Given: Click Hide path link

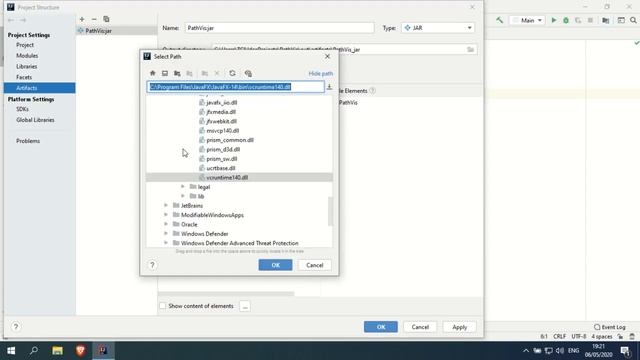Looking at the screenshot, I should [320, 73].
